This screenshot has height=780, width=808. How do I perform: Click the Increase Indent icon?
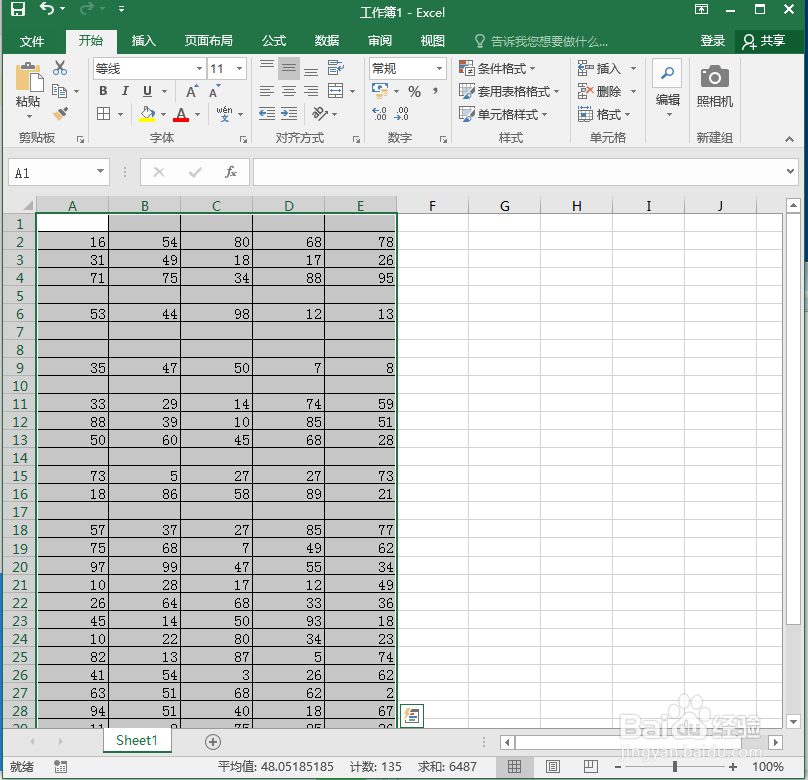[x=289, y=114]
